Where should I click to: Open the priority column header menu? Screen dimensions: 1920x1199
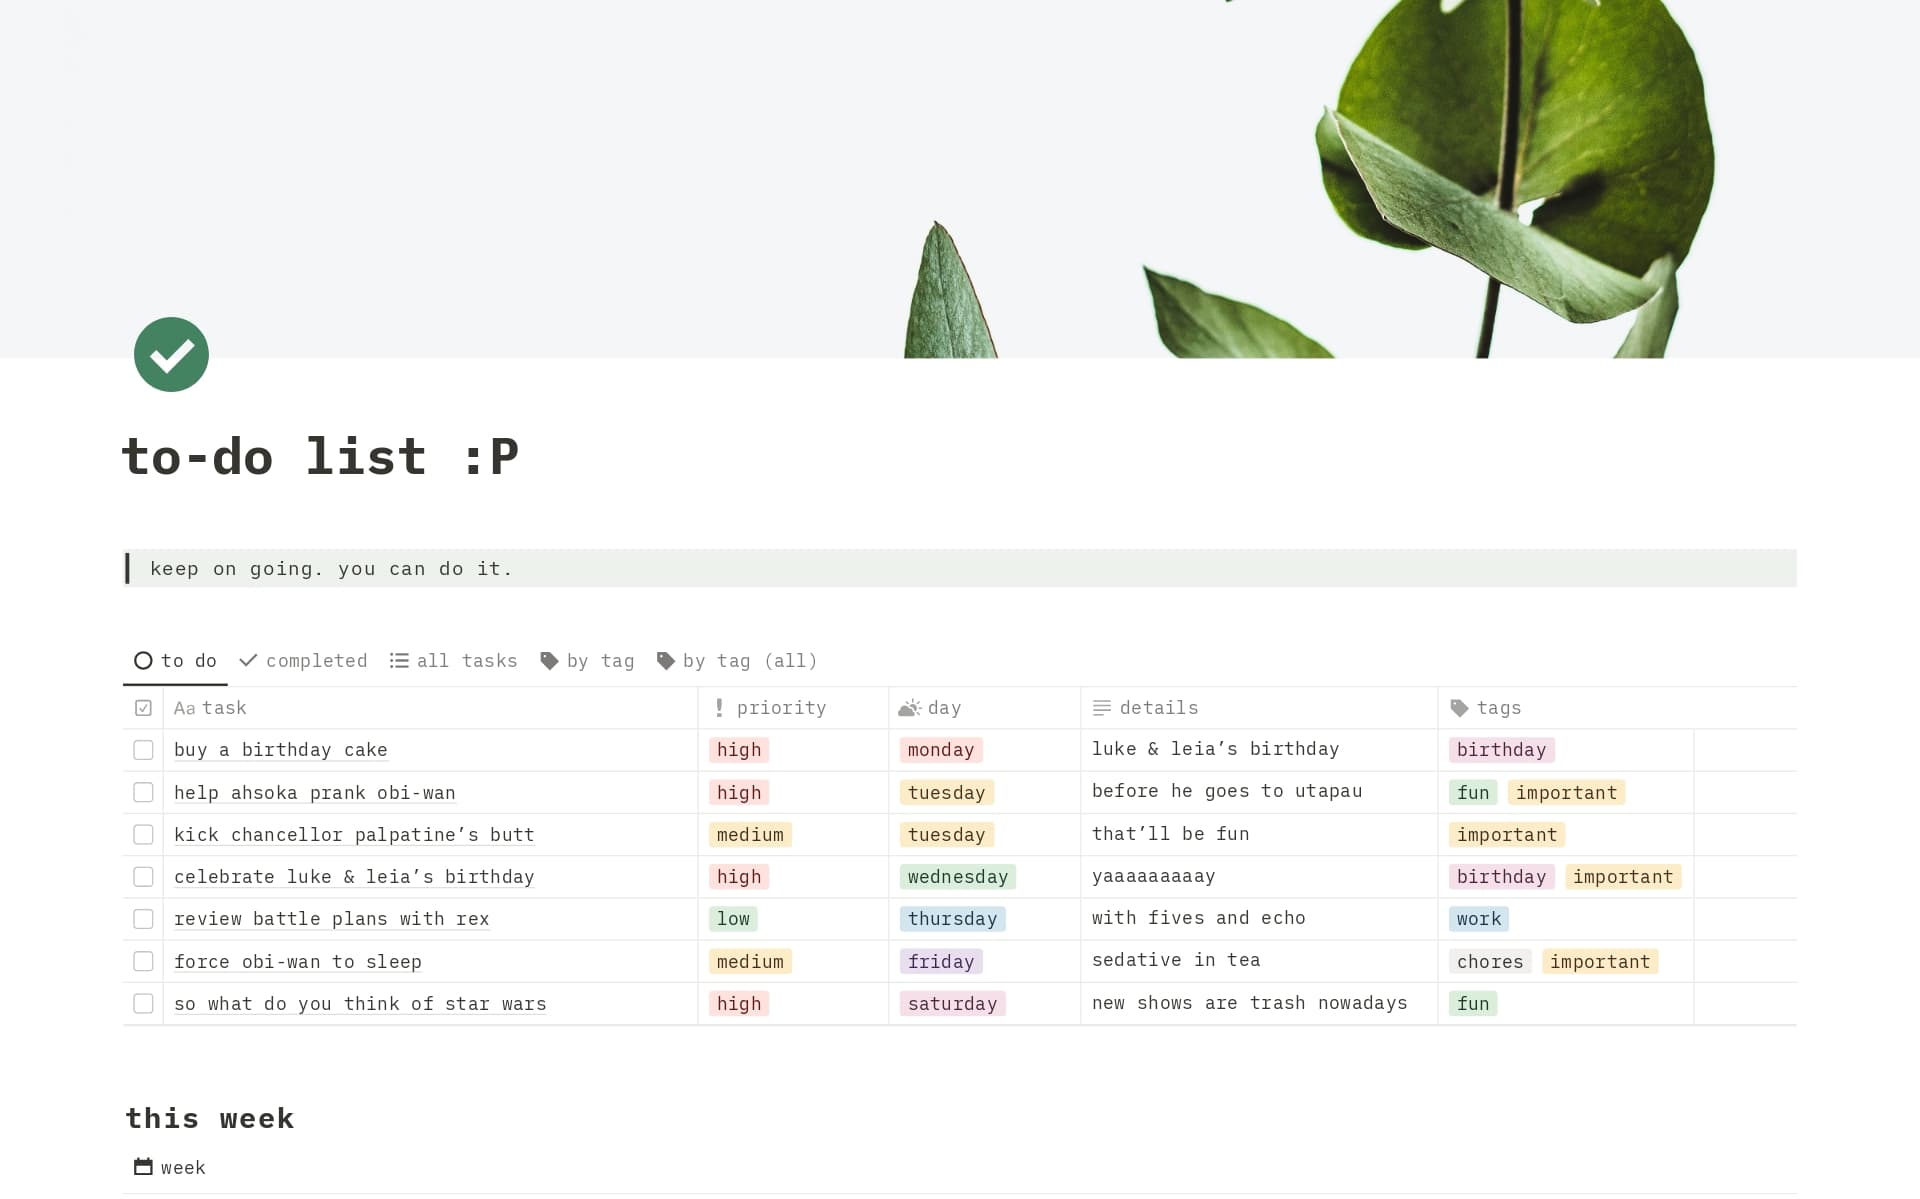click(781, 707)
